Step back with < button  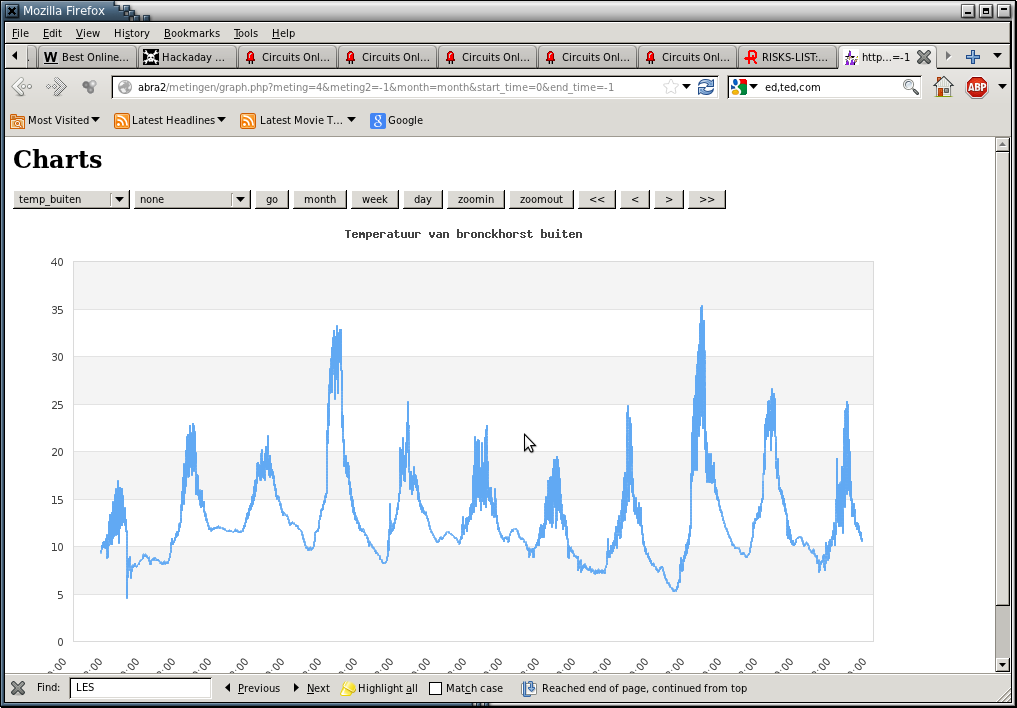(635, 199)
